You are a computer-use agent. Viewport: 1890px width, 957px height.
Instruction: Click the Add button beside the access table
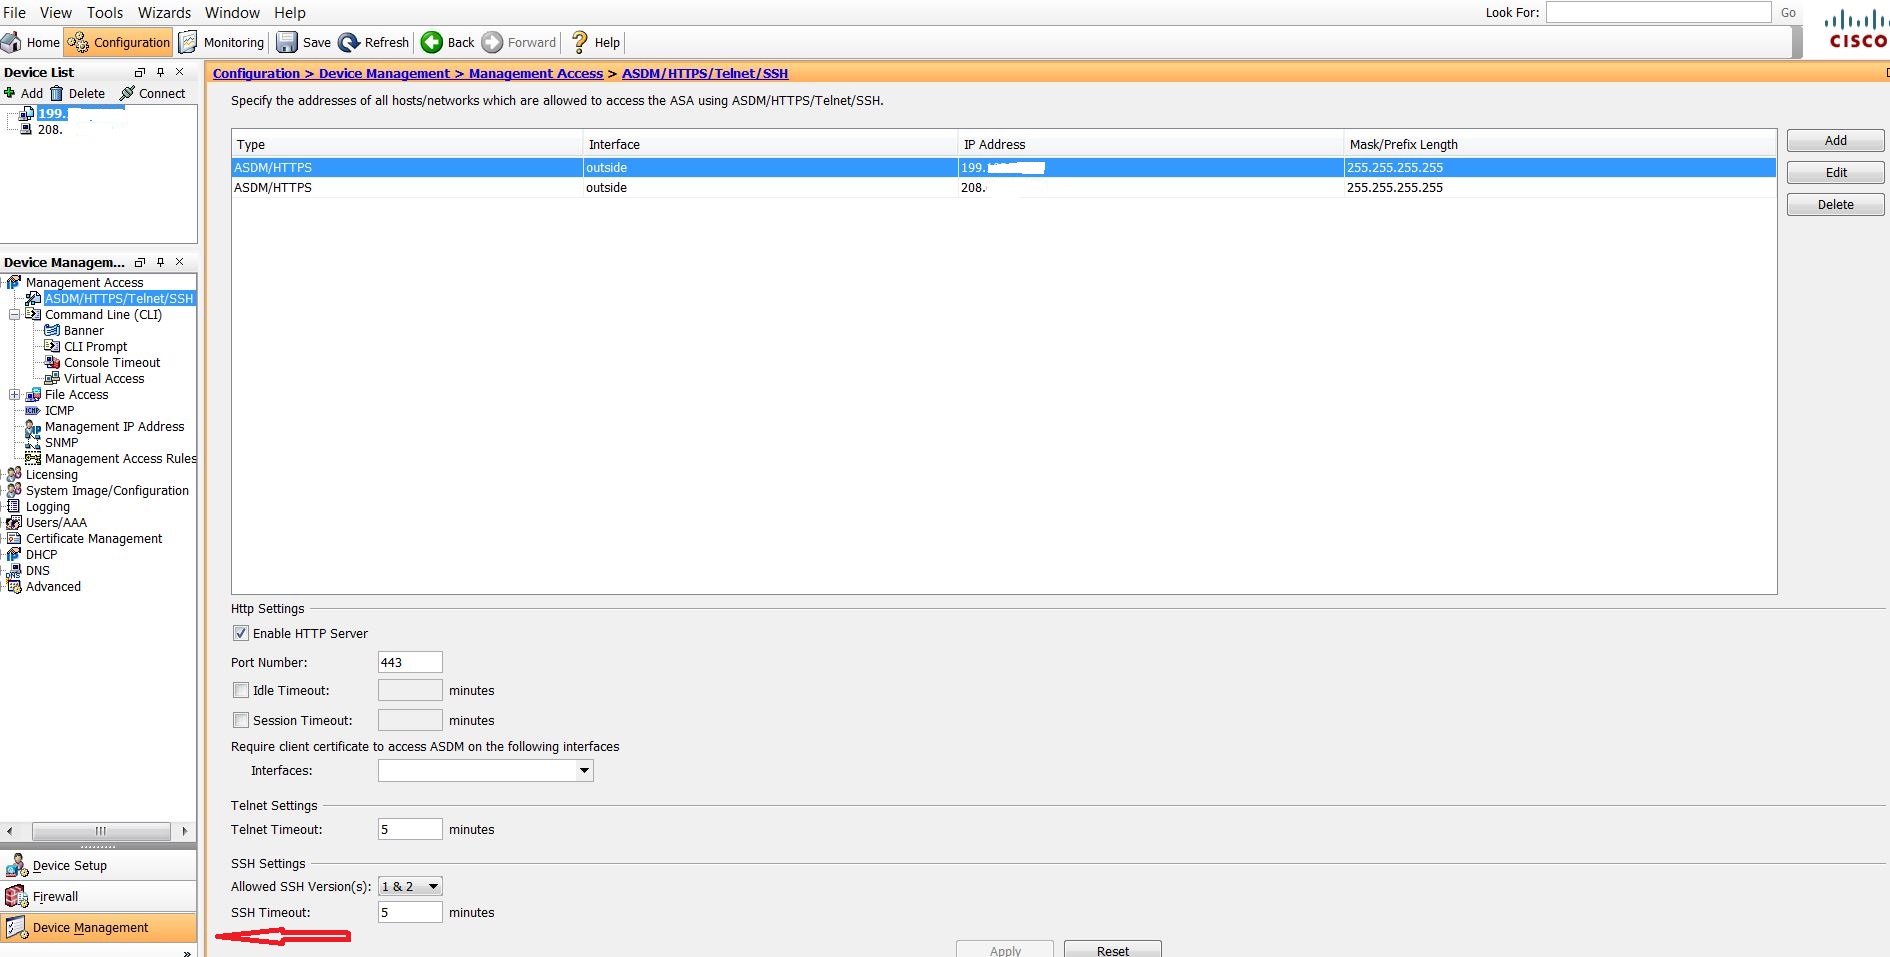[x=1835, y=140]
